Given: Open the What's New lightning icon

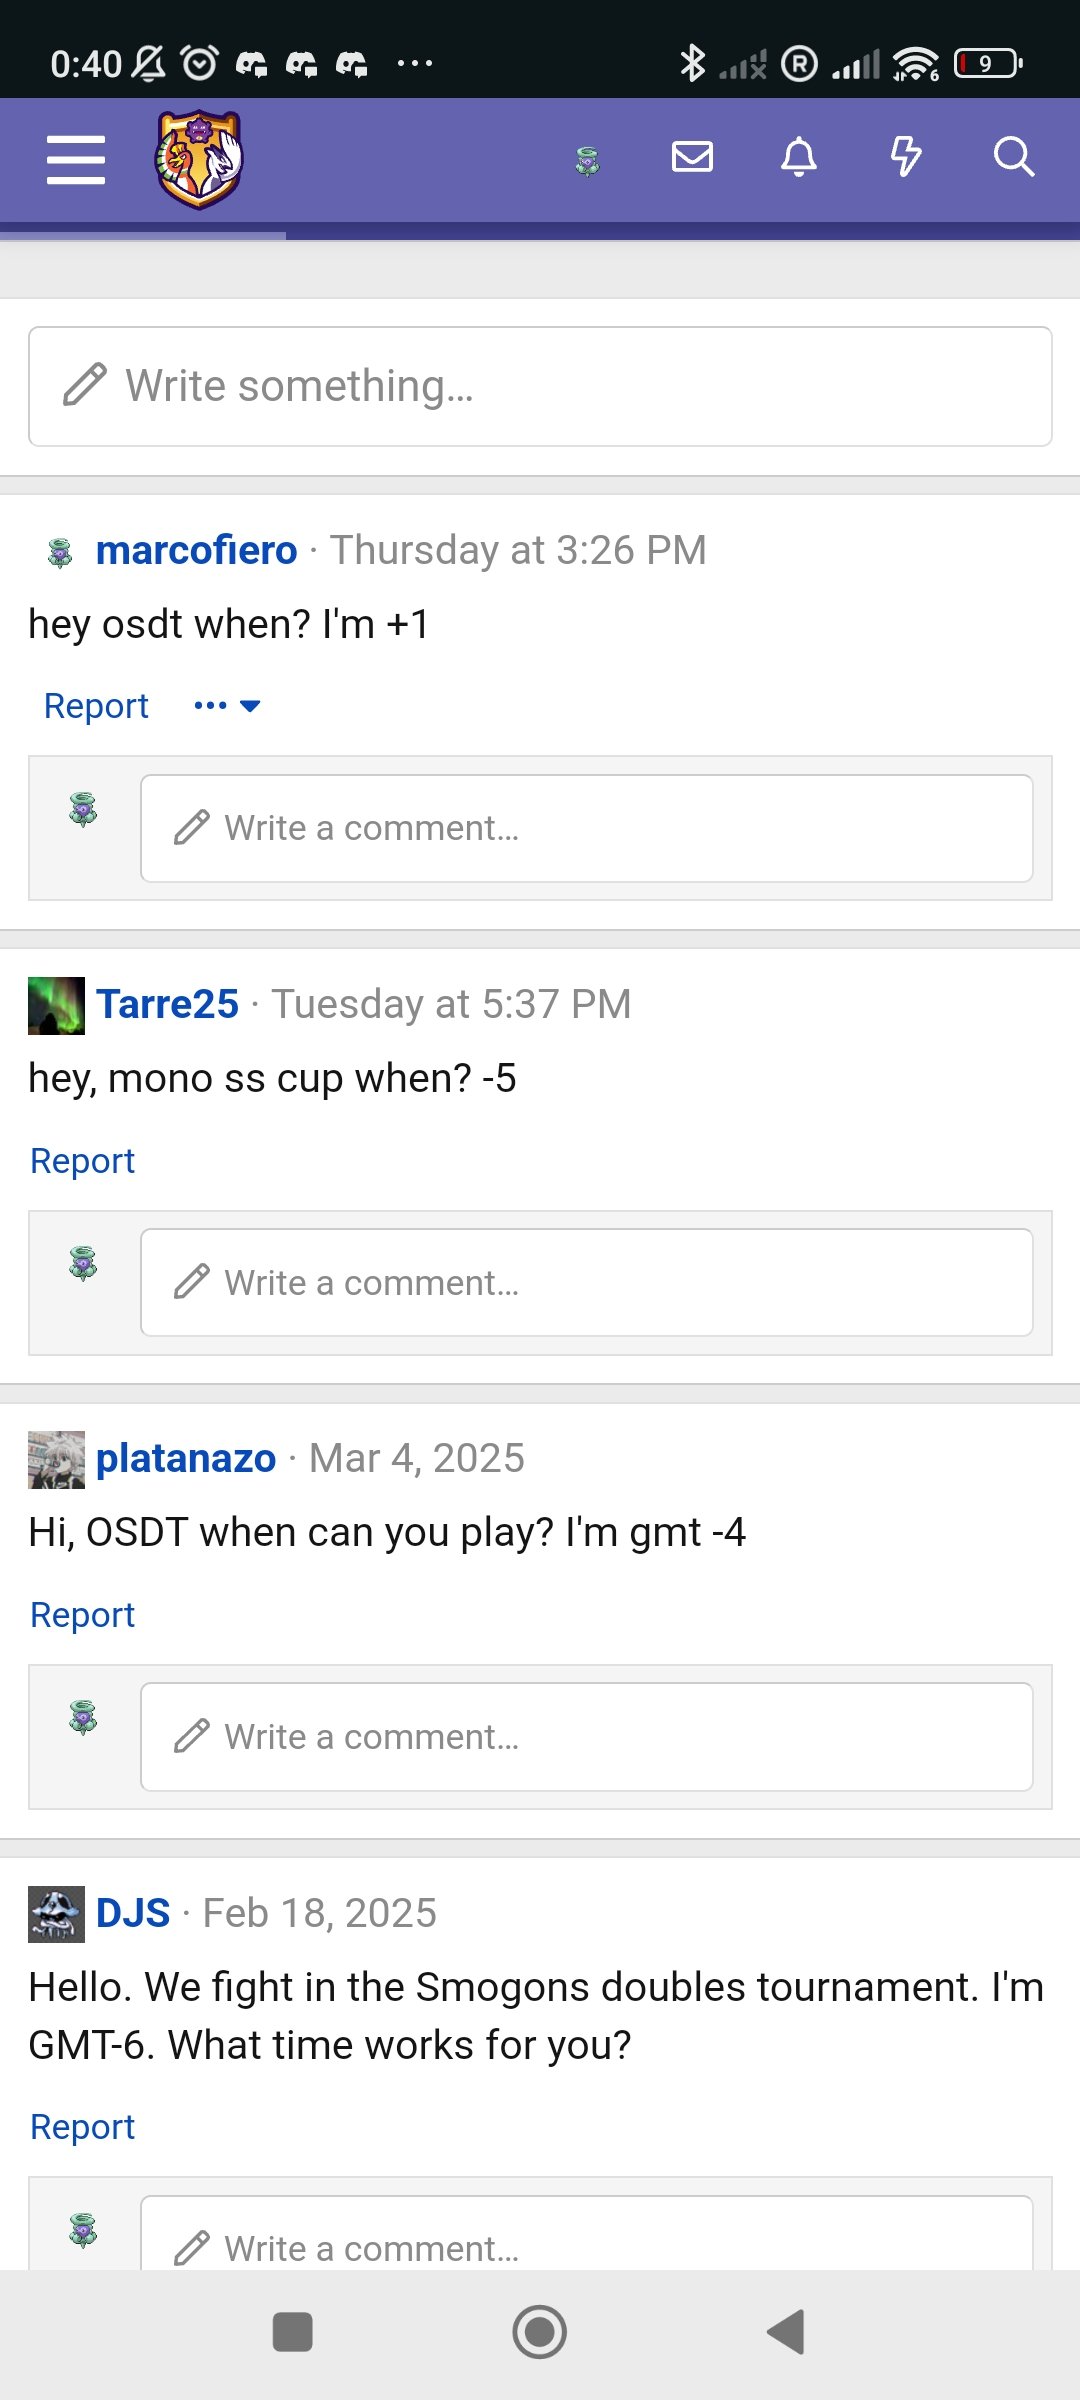Looking at the screenshot, I should coord(906,157).
